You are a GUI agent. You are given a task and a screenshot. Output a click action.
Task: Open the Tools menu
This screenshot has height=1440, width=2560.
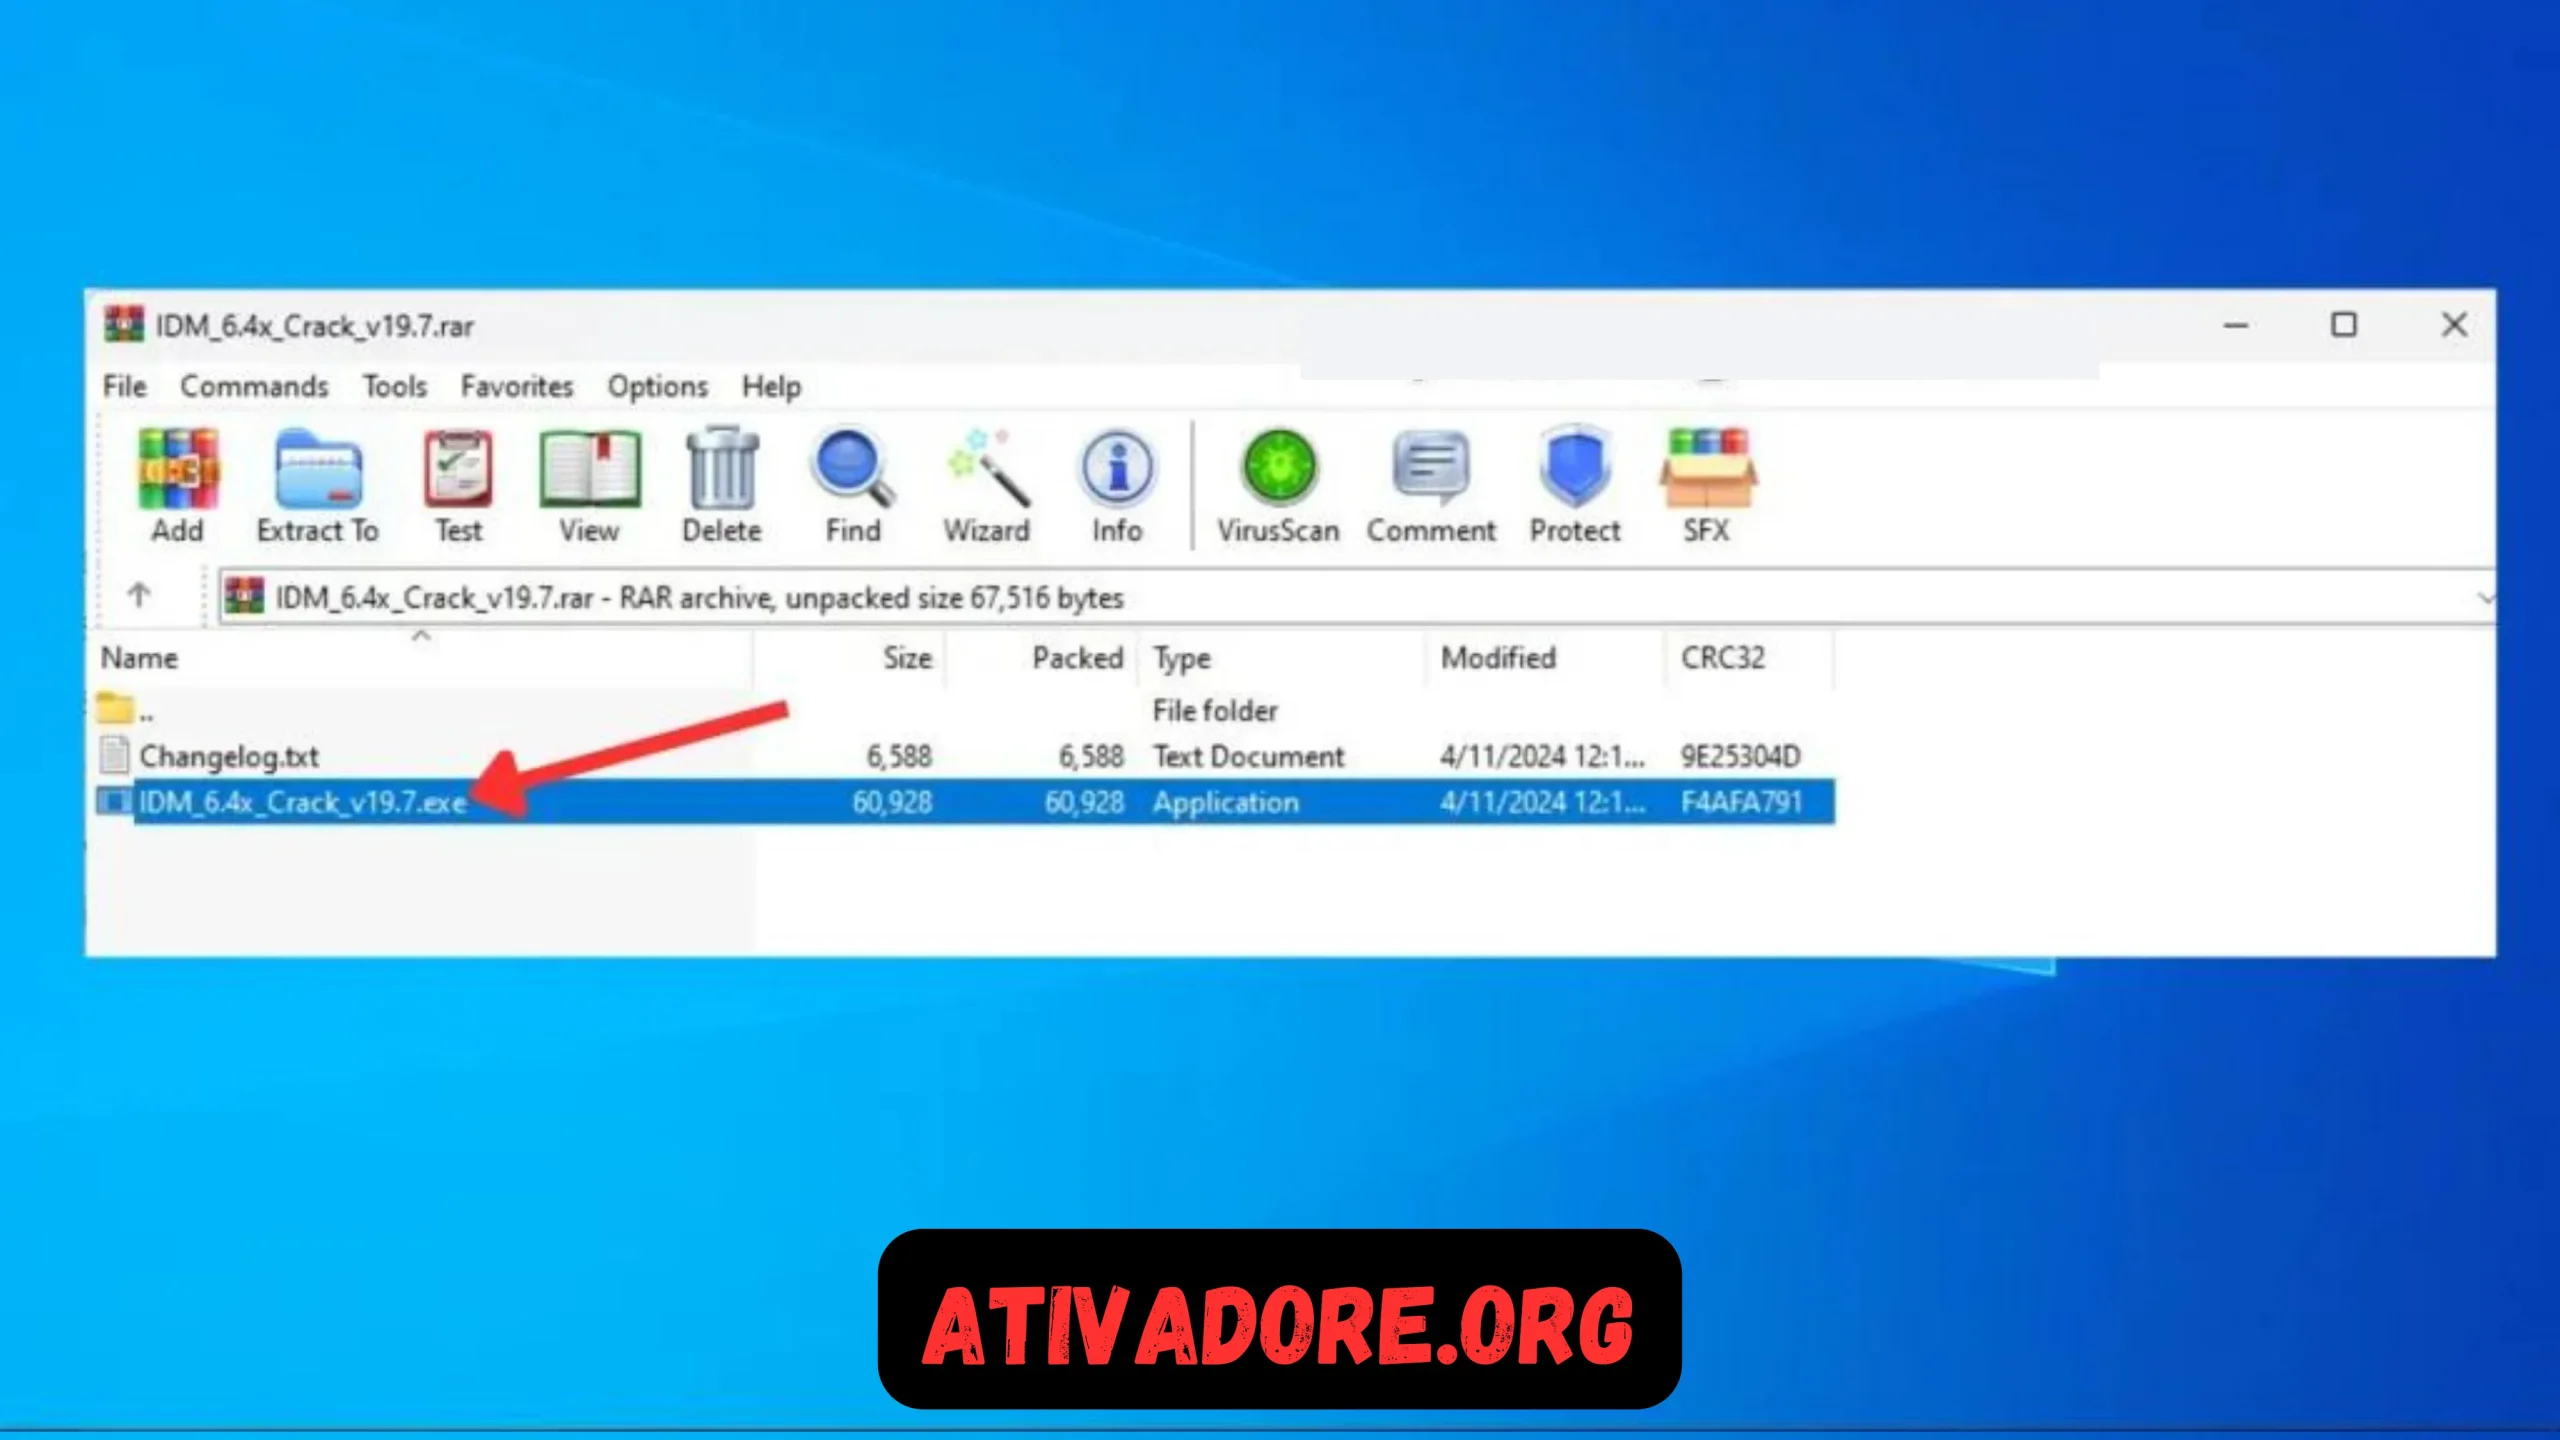394,385
